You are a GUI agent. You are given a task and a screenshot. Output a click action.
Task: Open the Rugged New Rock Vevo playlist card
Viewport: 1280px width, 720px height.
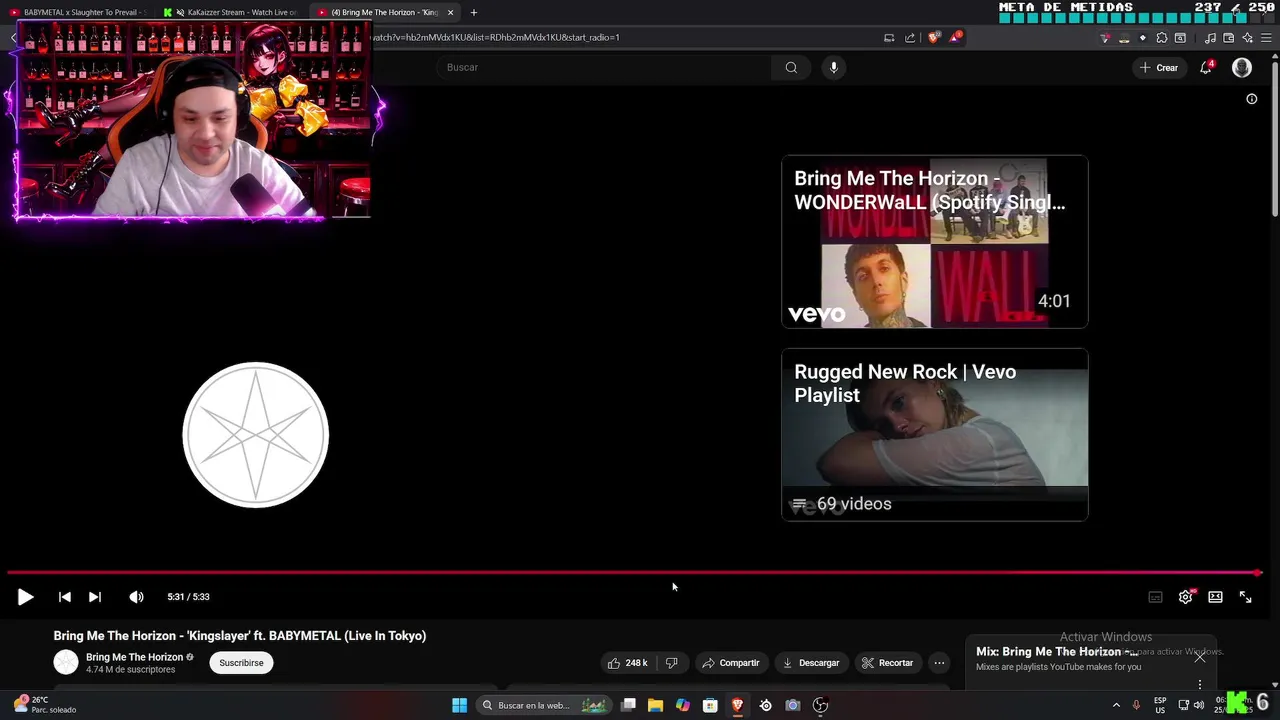(x=935, y=434)
